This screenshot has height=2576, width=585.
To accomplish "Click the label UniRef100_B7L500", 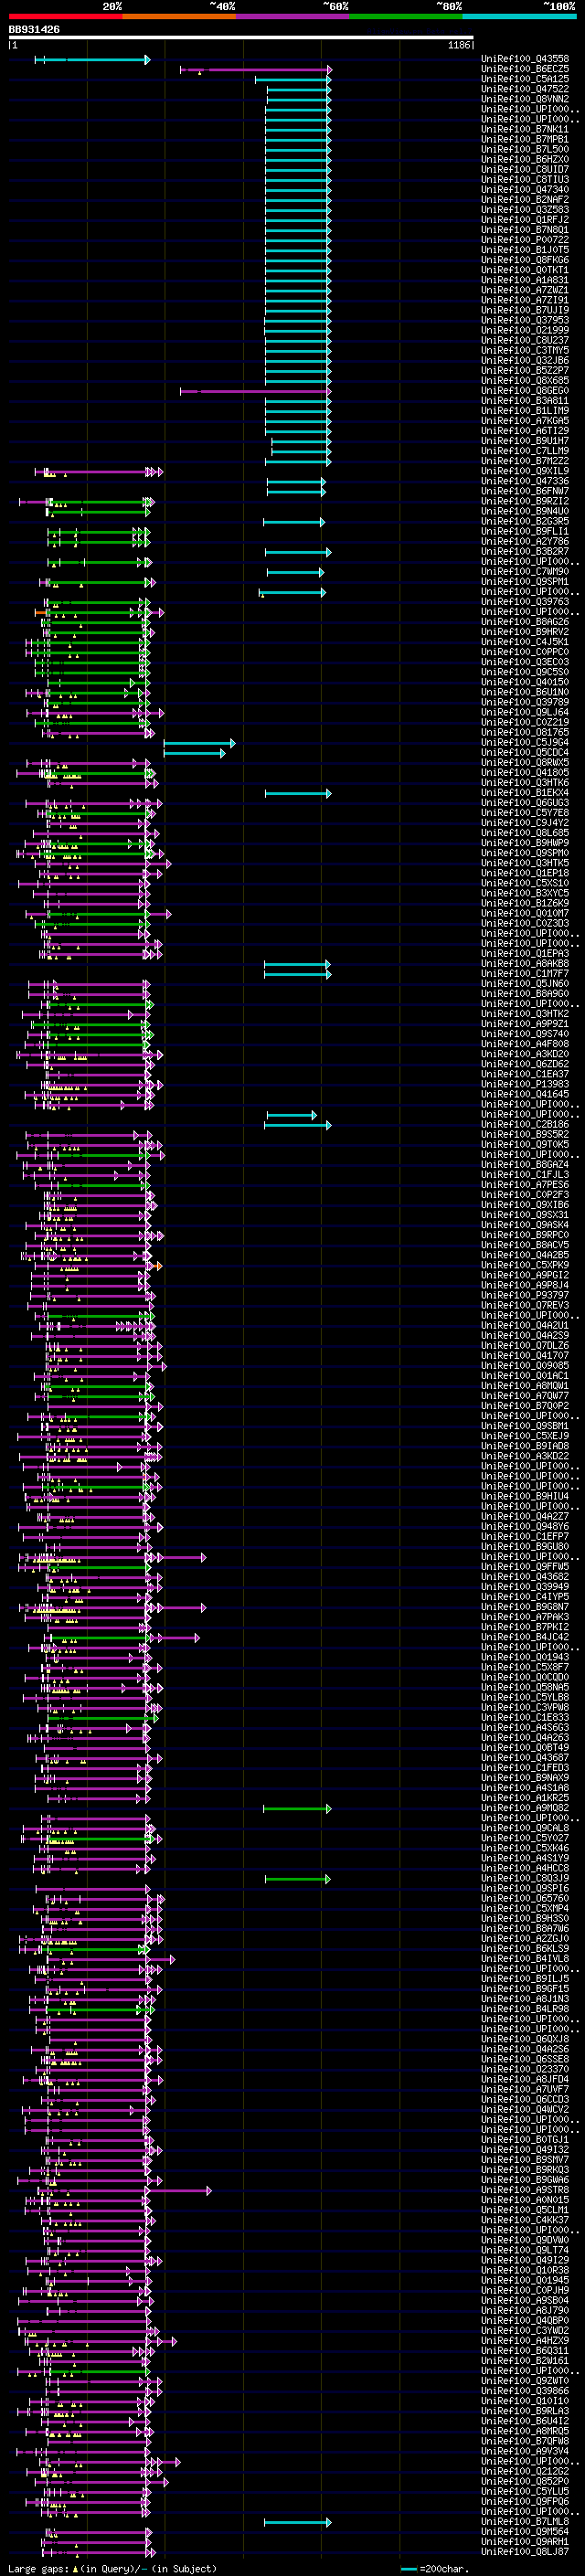I will pos(525,150).
